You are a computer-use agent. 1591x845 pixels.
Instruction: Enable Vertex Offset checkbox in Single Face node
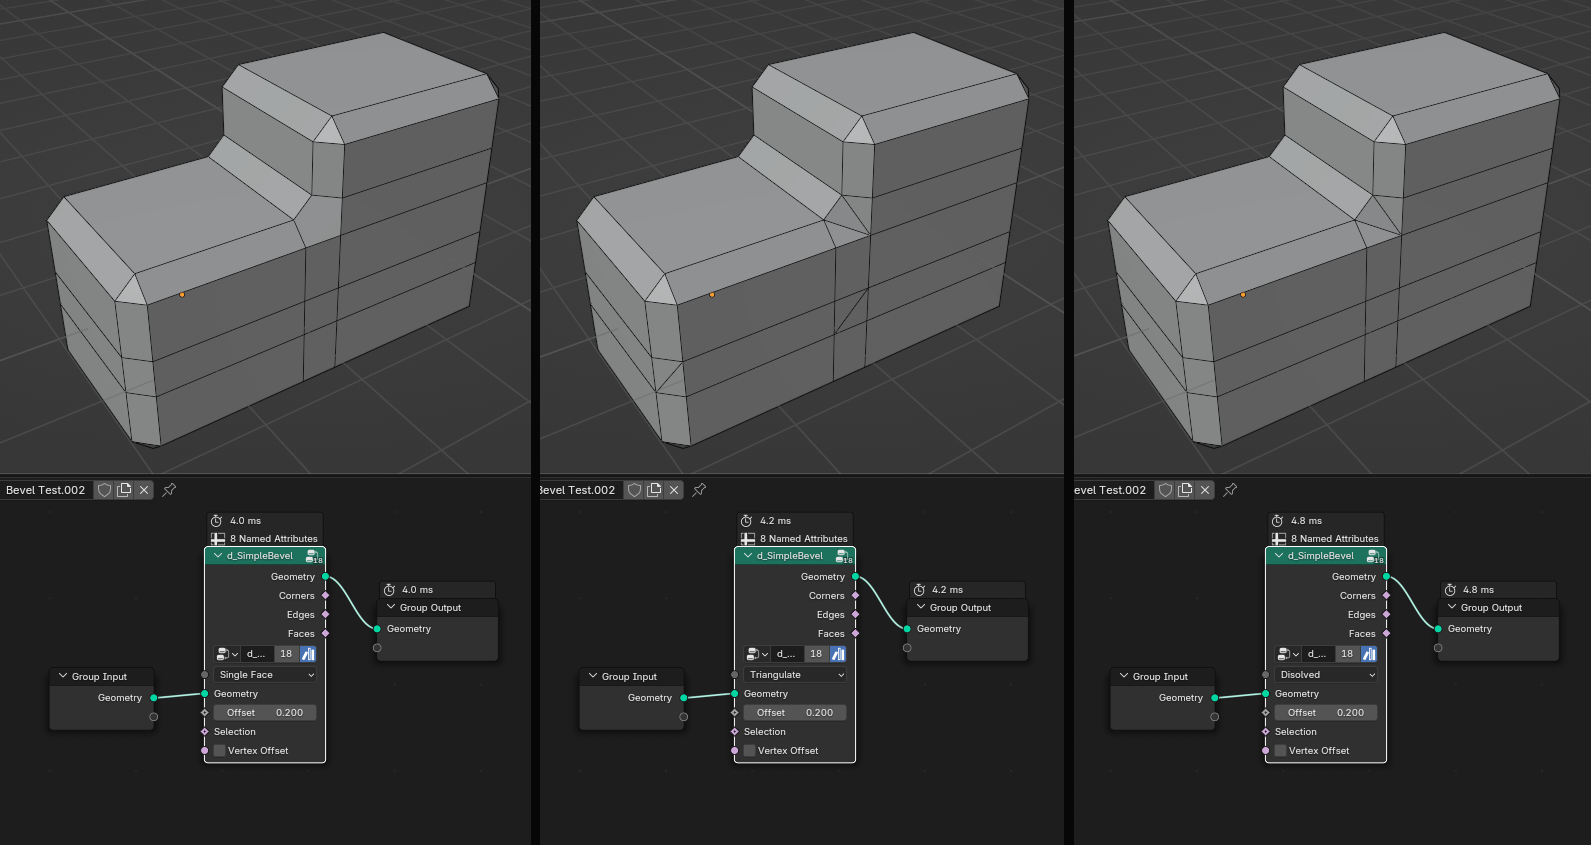[x=220, y=751]
